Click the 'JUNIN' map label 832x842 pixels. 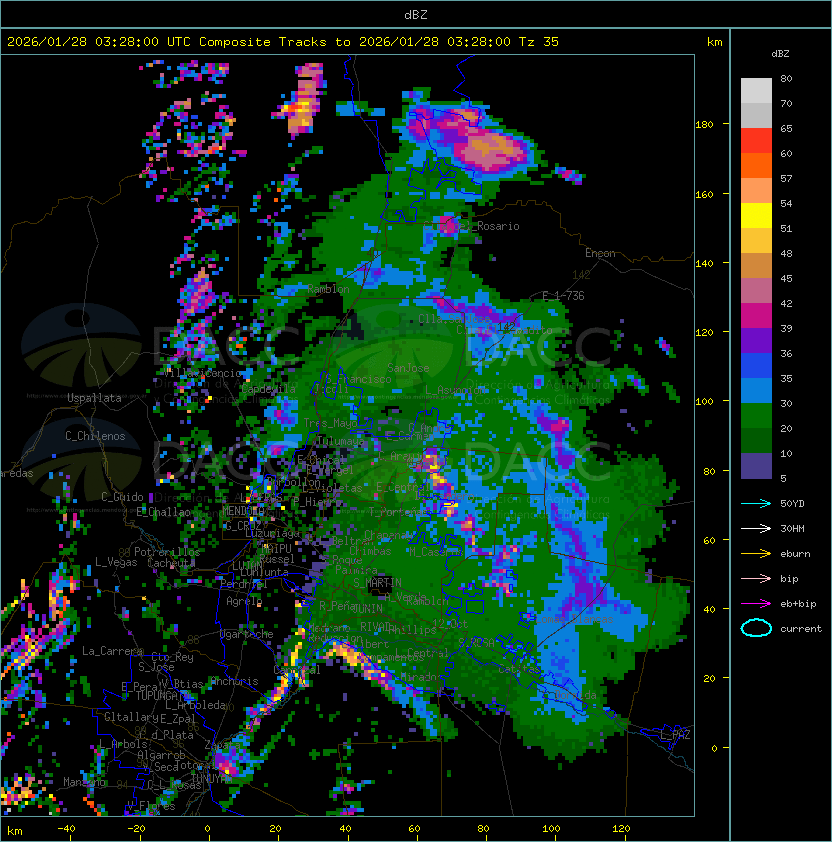tap(368, 609)
